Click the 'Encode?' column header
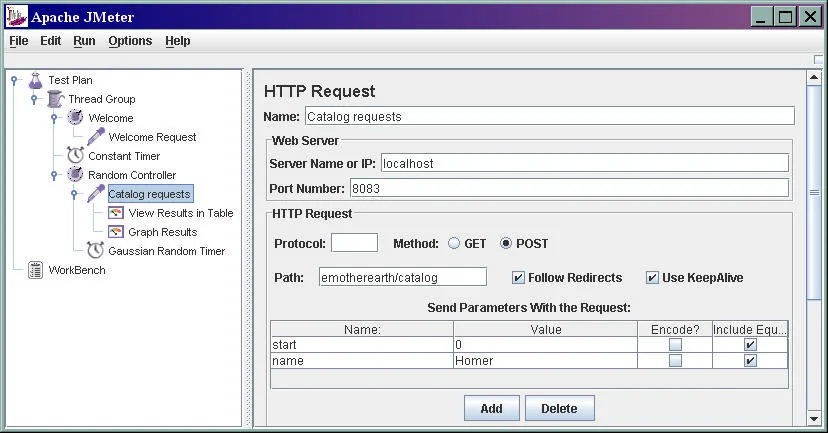Image resolution: width=828 pixels, height=433 pixels. click(675, 330)
